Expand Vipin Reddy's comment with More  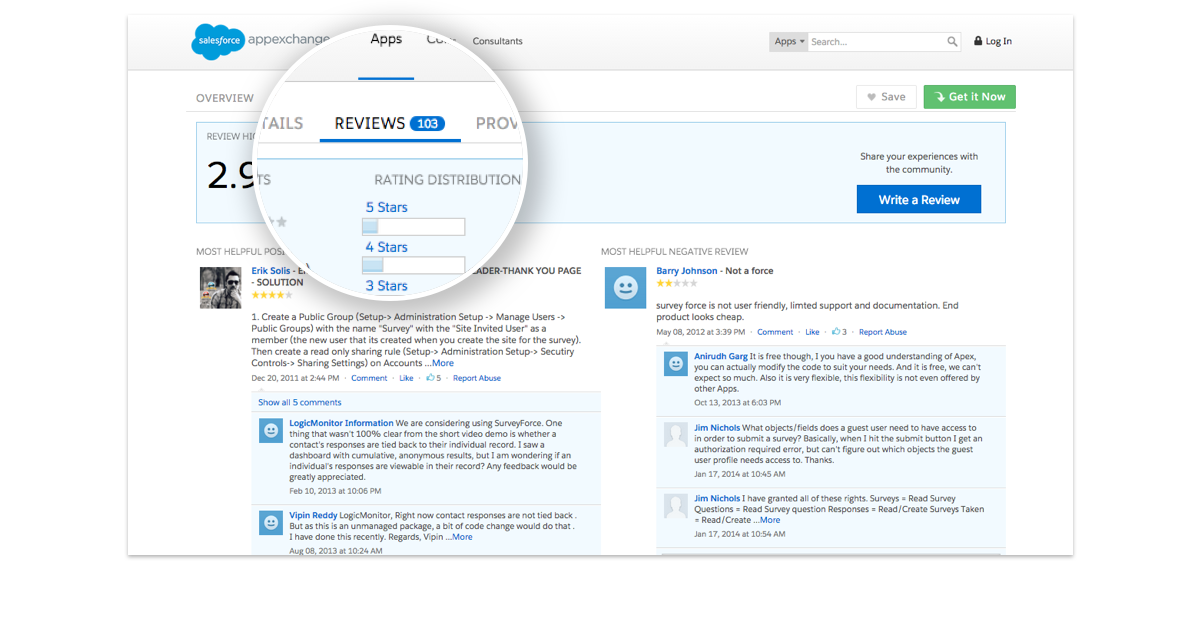tap(462, 537)
